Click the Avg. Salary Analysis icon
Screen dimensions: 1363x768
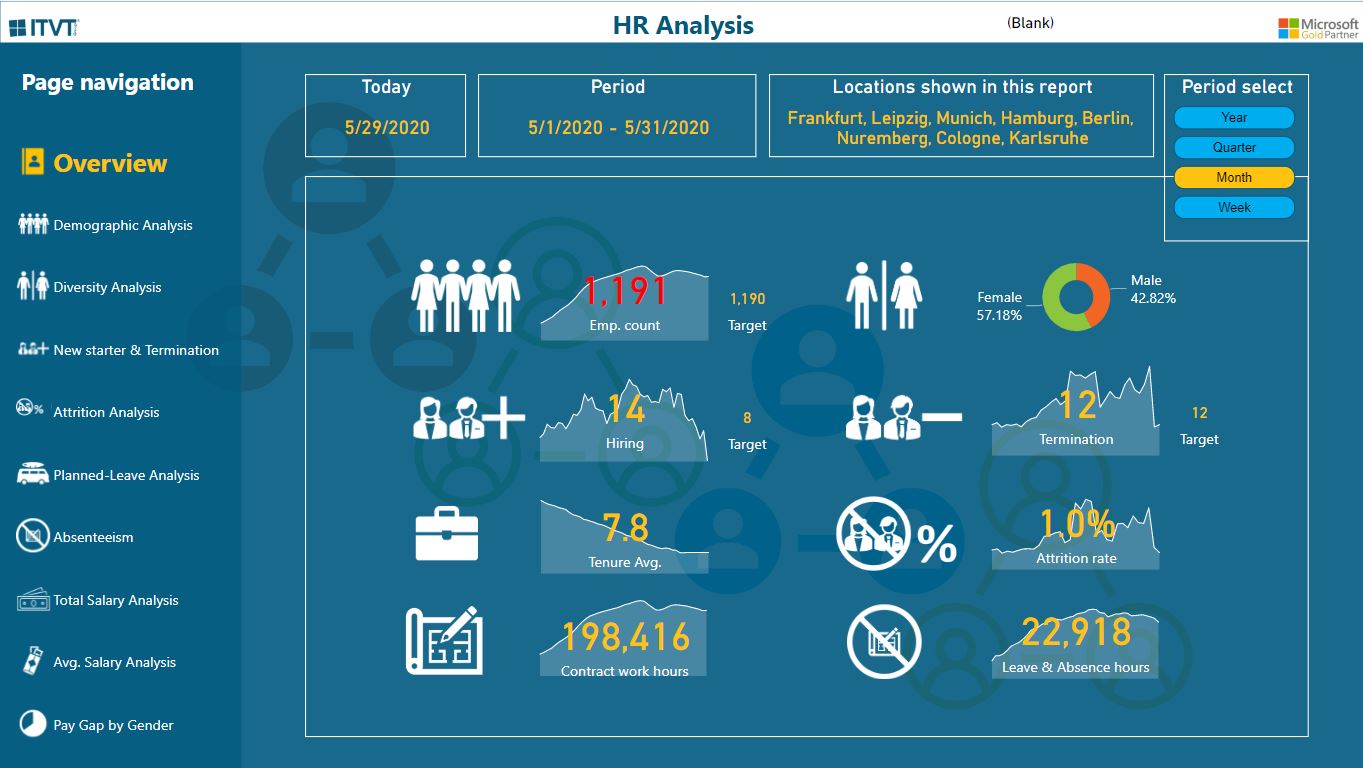pyautogui.click(x=33, y=661)
